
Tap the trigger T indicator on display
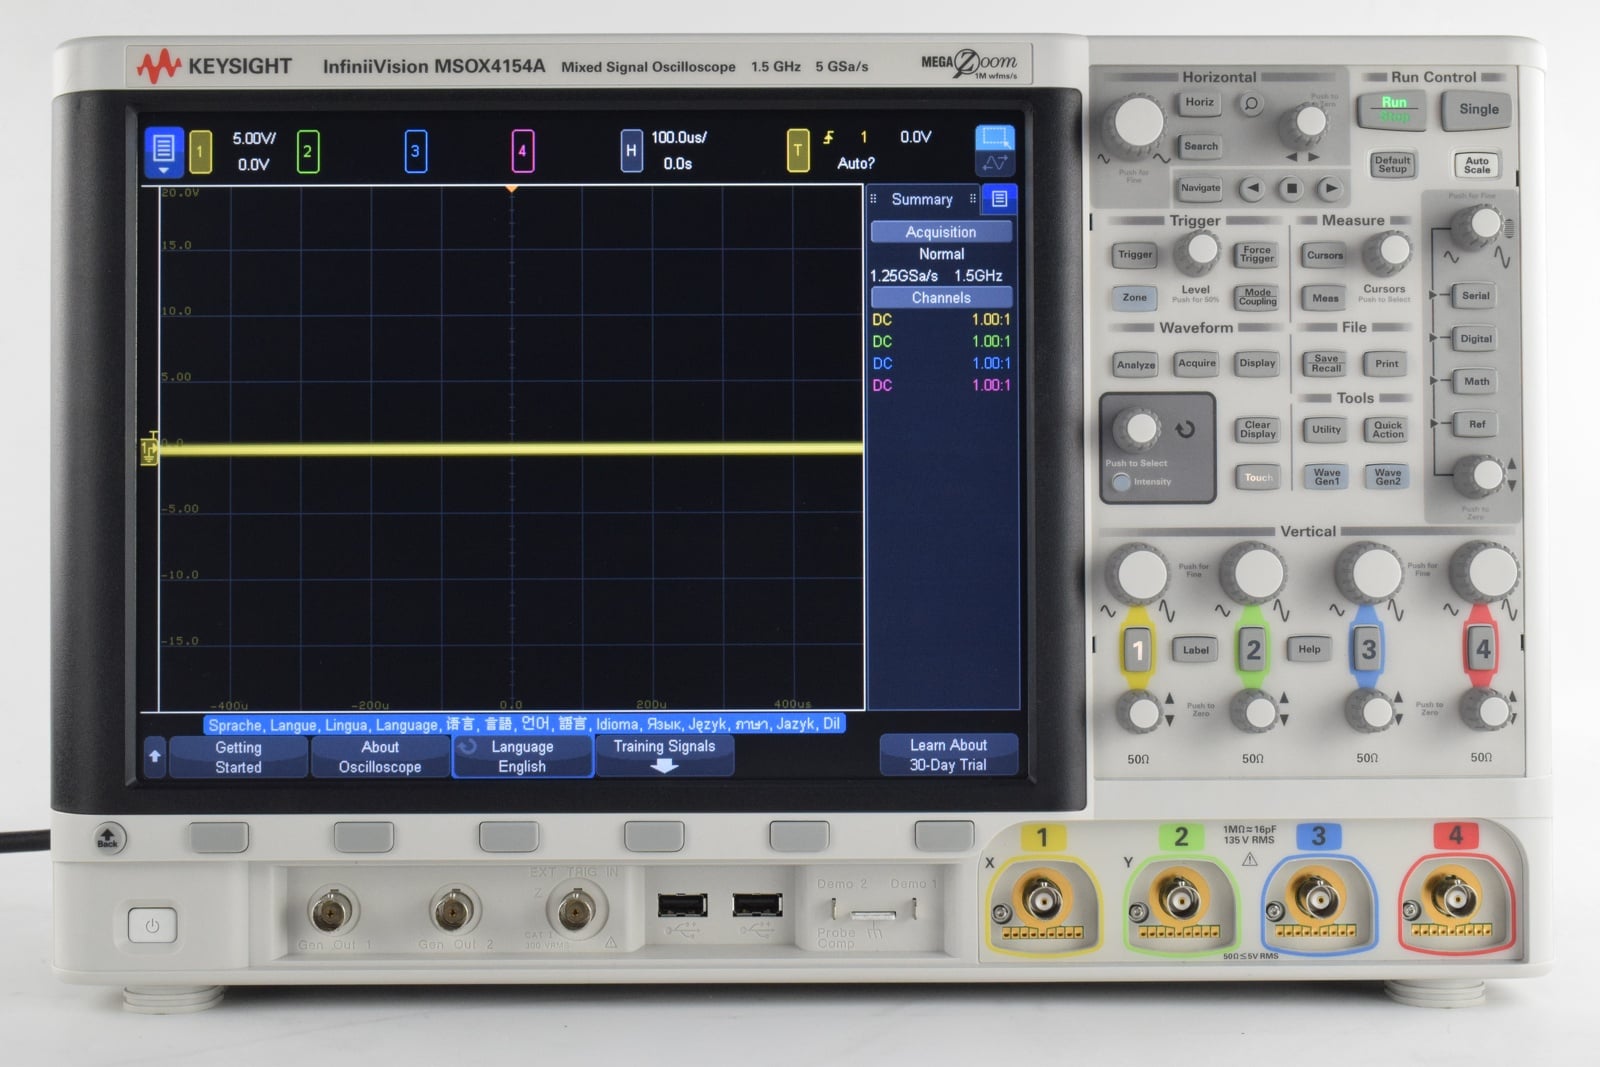point(798,151)
